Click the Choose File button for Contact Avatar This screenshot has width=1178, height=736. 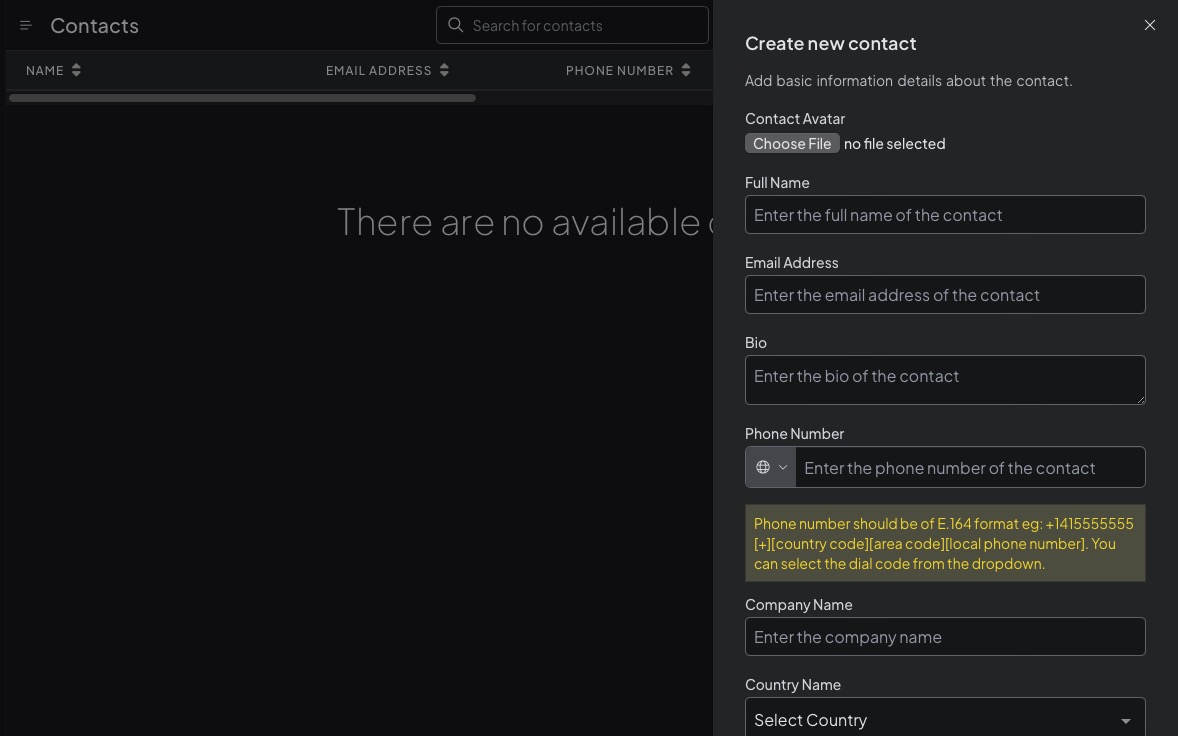point(792,143)
